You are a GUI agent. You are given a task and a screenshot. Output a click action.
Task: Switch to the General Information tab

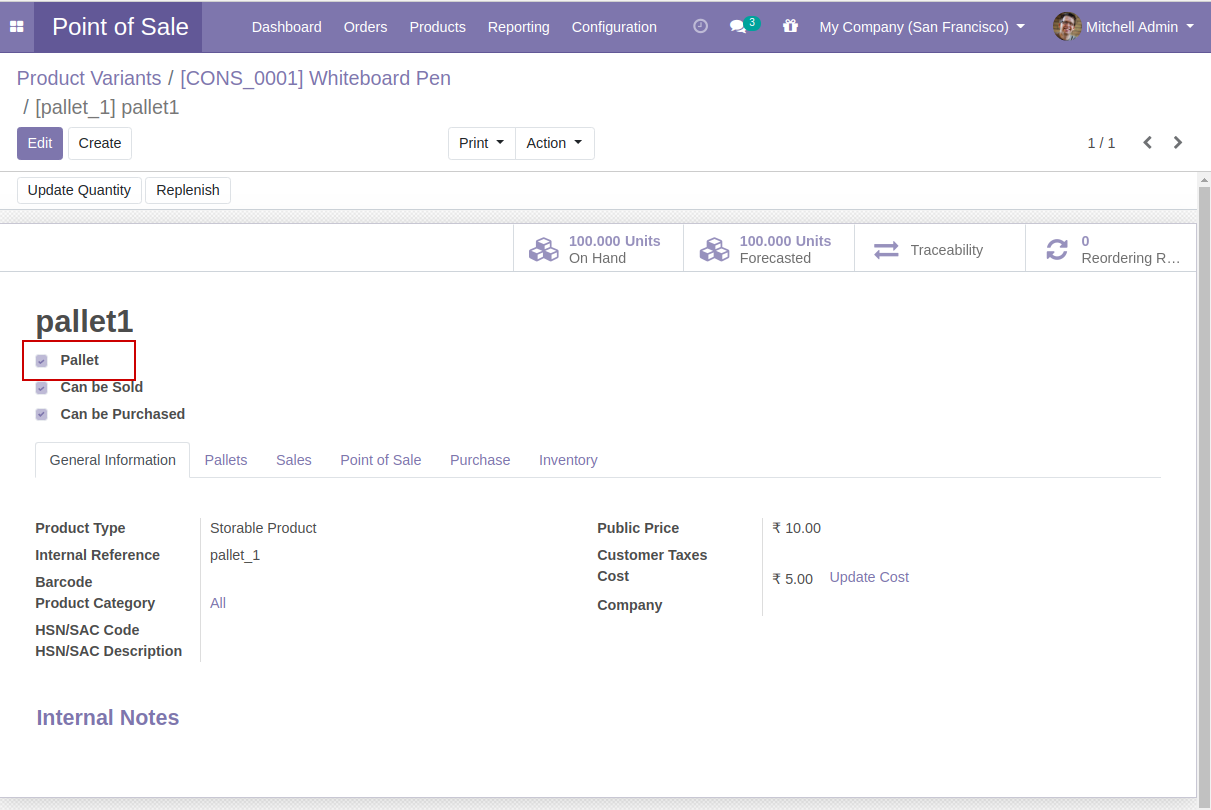[x=113, y=460]
